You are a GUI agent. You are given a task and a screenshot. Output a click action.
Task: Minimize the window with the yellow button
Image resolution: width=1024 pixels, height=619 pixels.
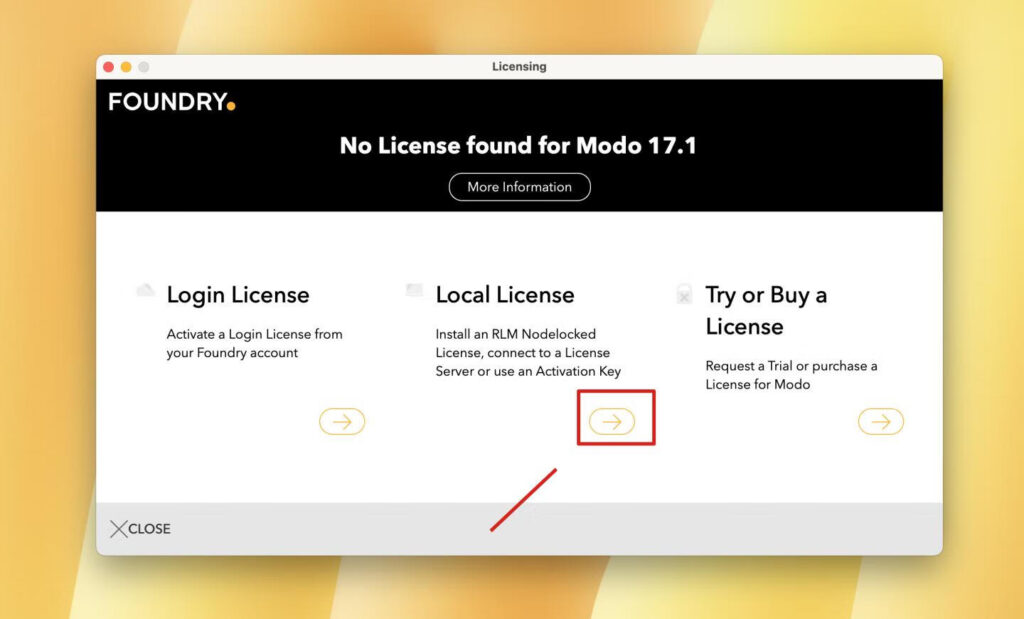point(126,67)
